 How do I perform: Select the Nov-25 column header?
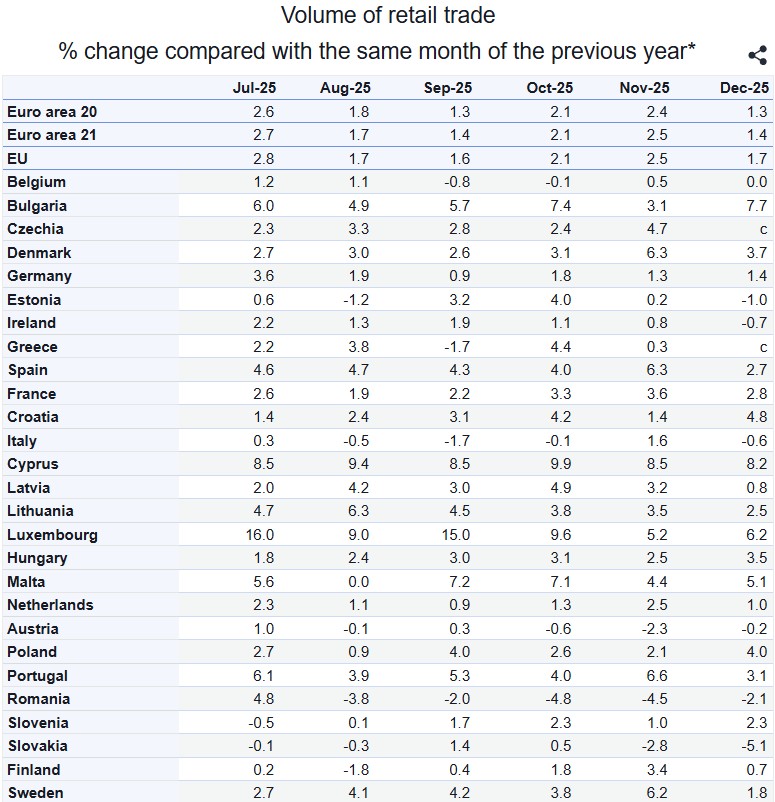click(x=644, y=88)
